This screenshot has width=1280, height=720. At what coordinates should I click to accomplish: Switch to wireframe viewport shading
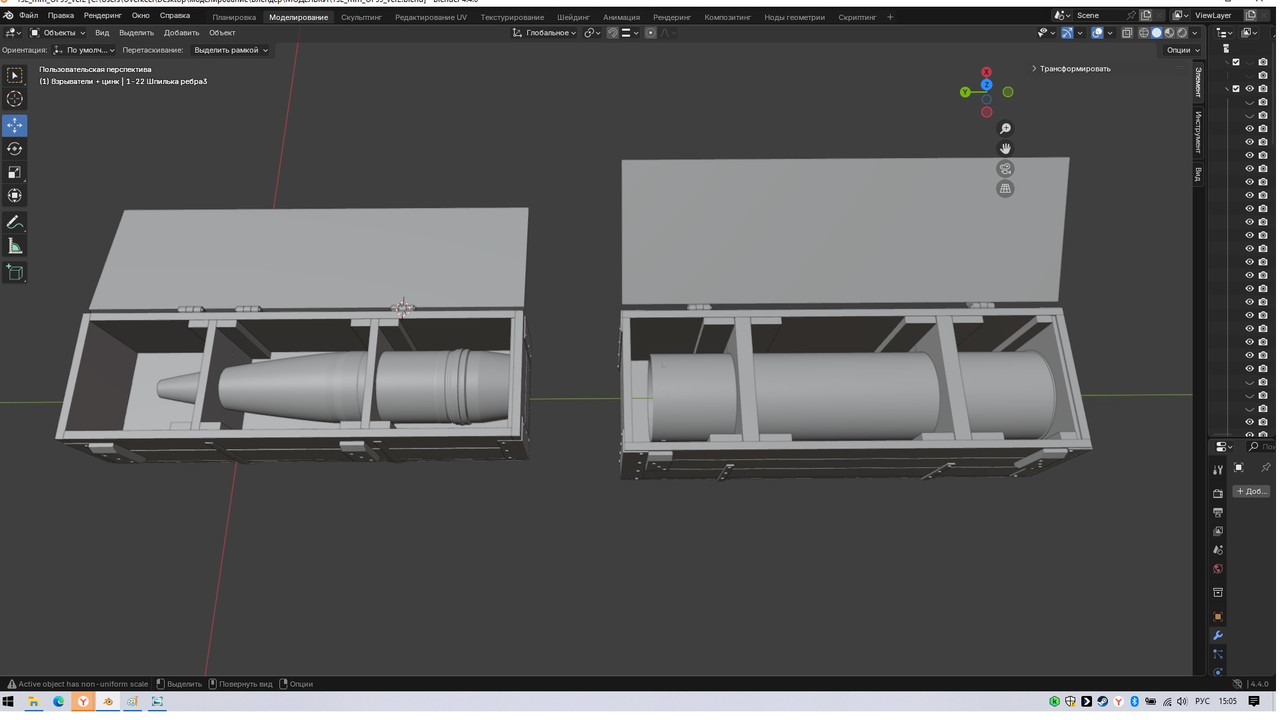1144,33
